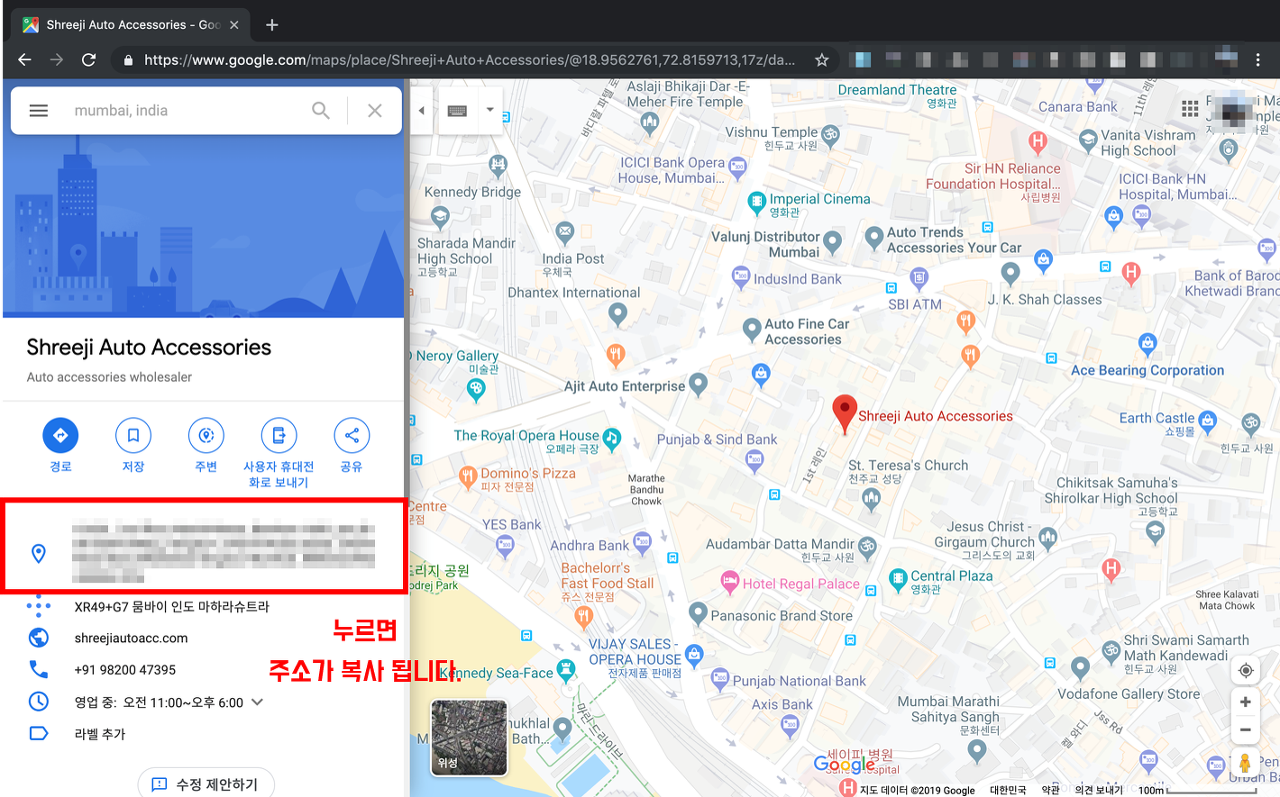
Task: Click the browser back arrow
Action: (25, 60)
